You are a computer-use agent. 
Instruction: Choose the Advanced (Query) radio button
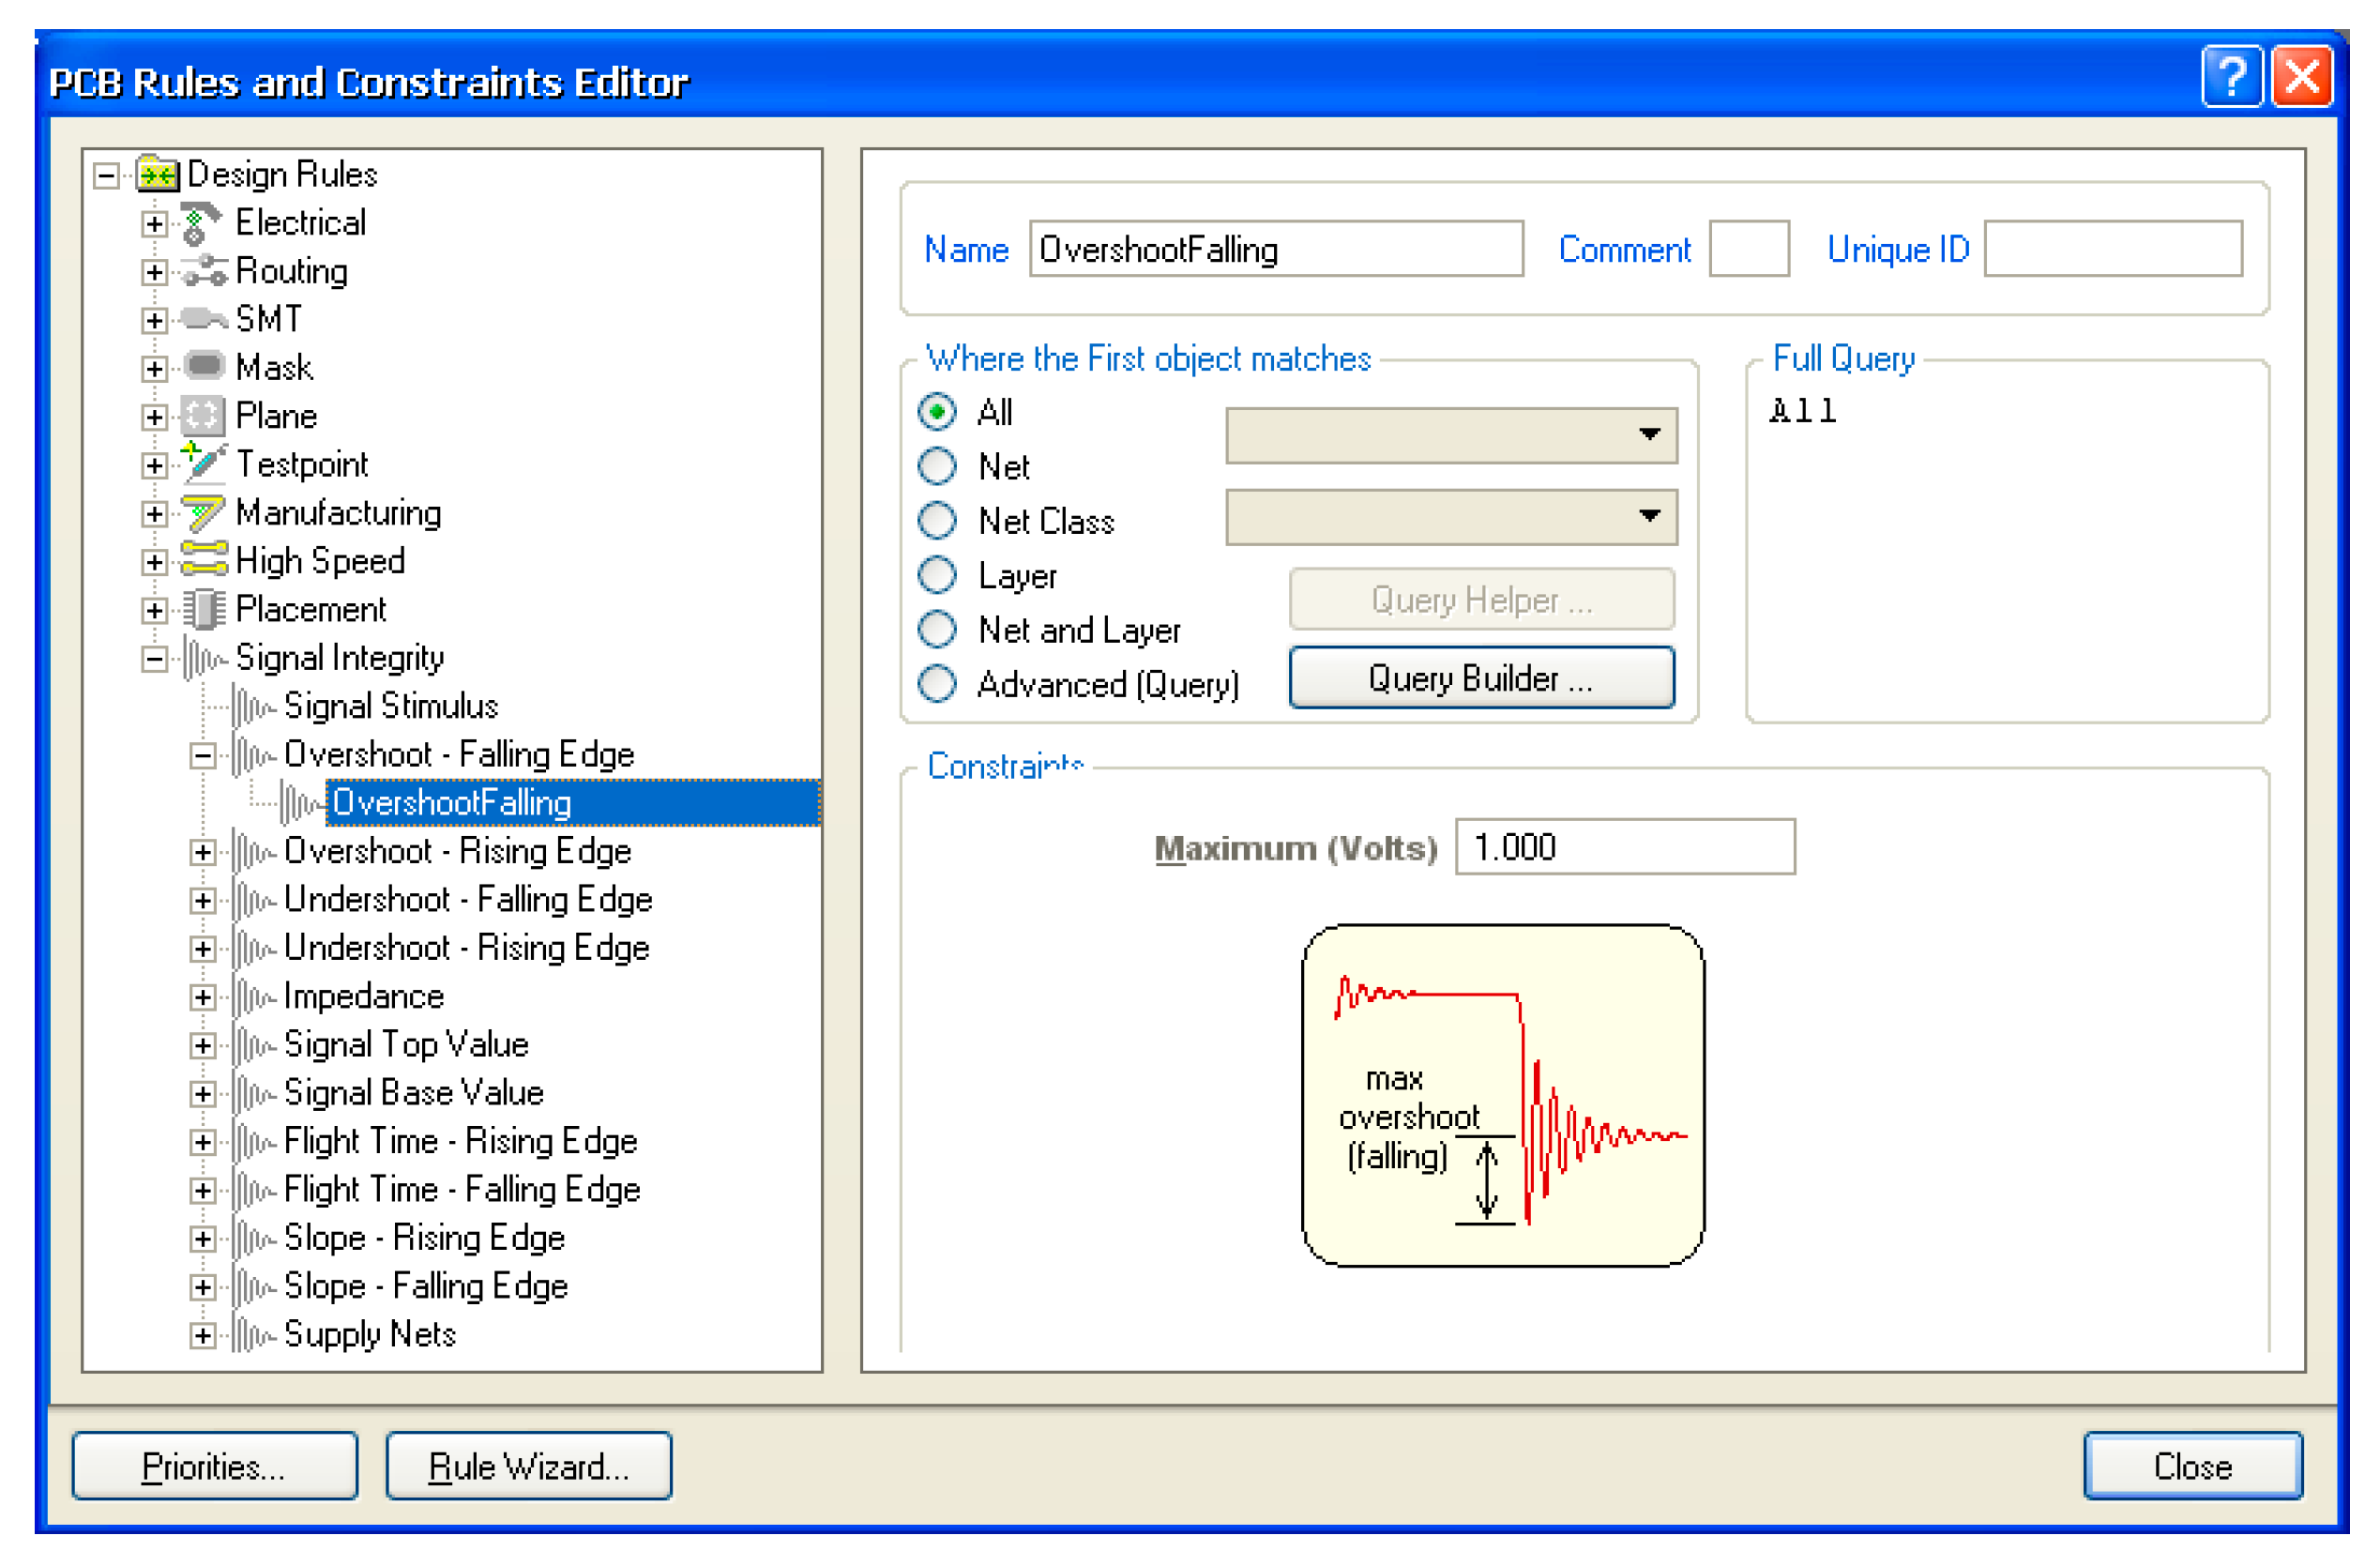[x=937, y=684]
